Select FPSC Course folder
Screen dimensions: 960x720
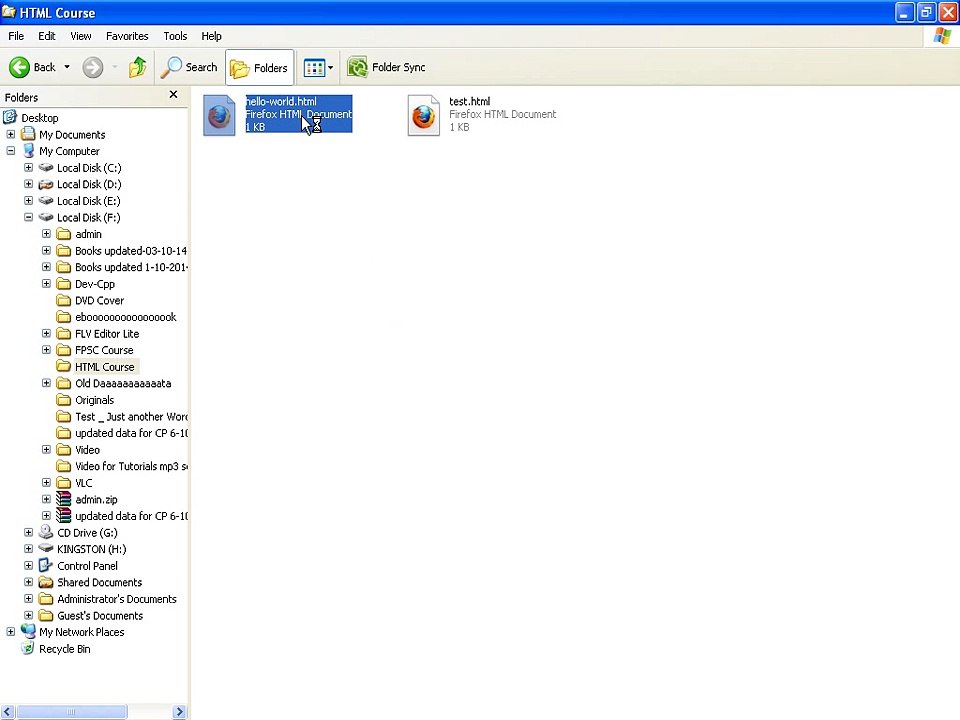click(x=104, y=350)
